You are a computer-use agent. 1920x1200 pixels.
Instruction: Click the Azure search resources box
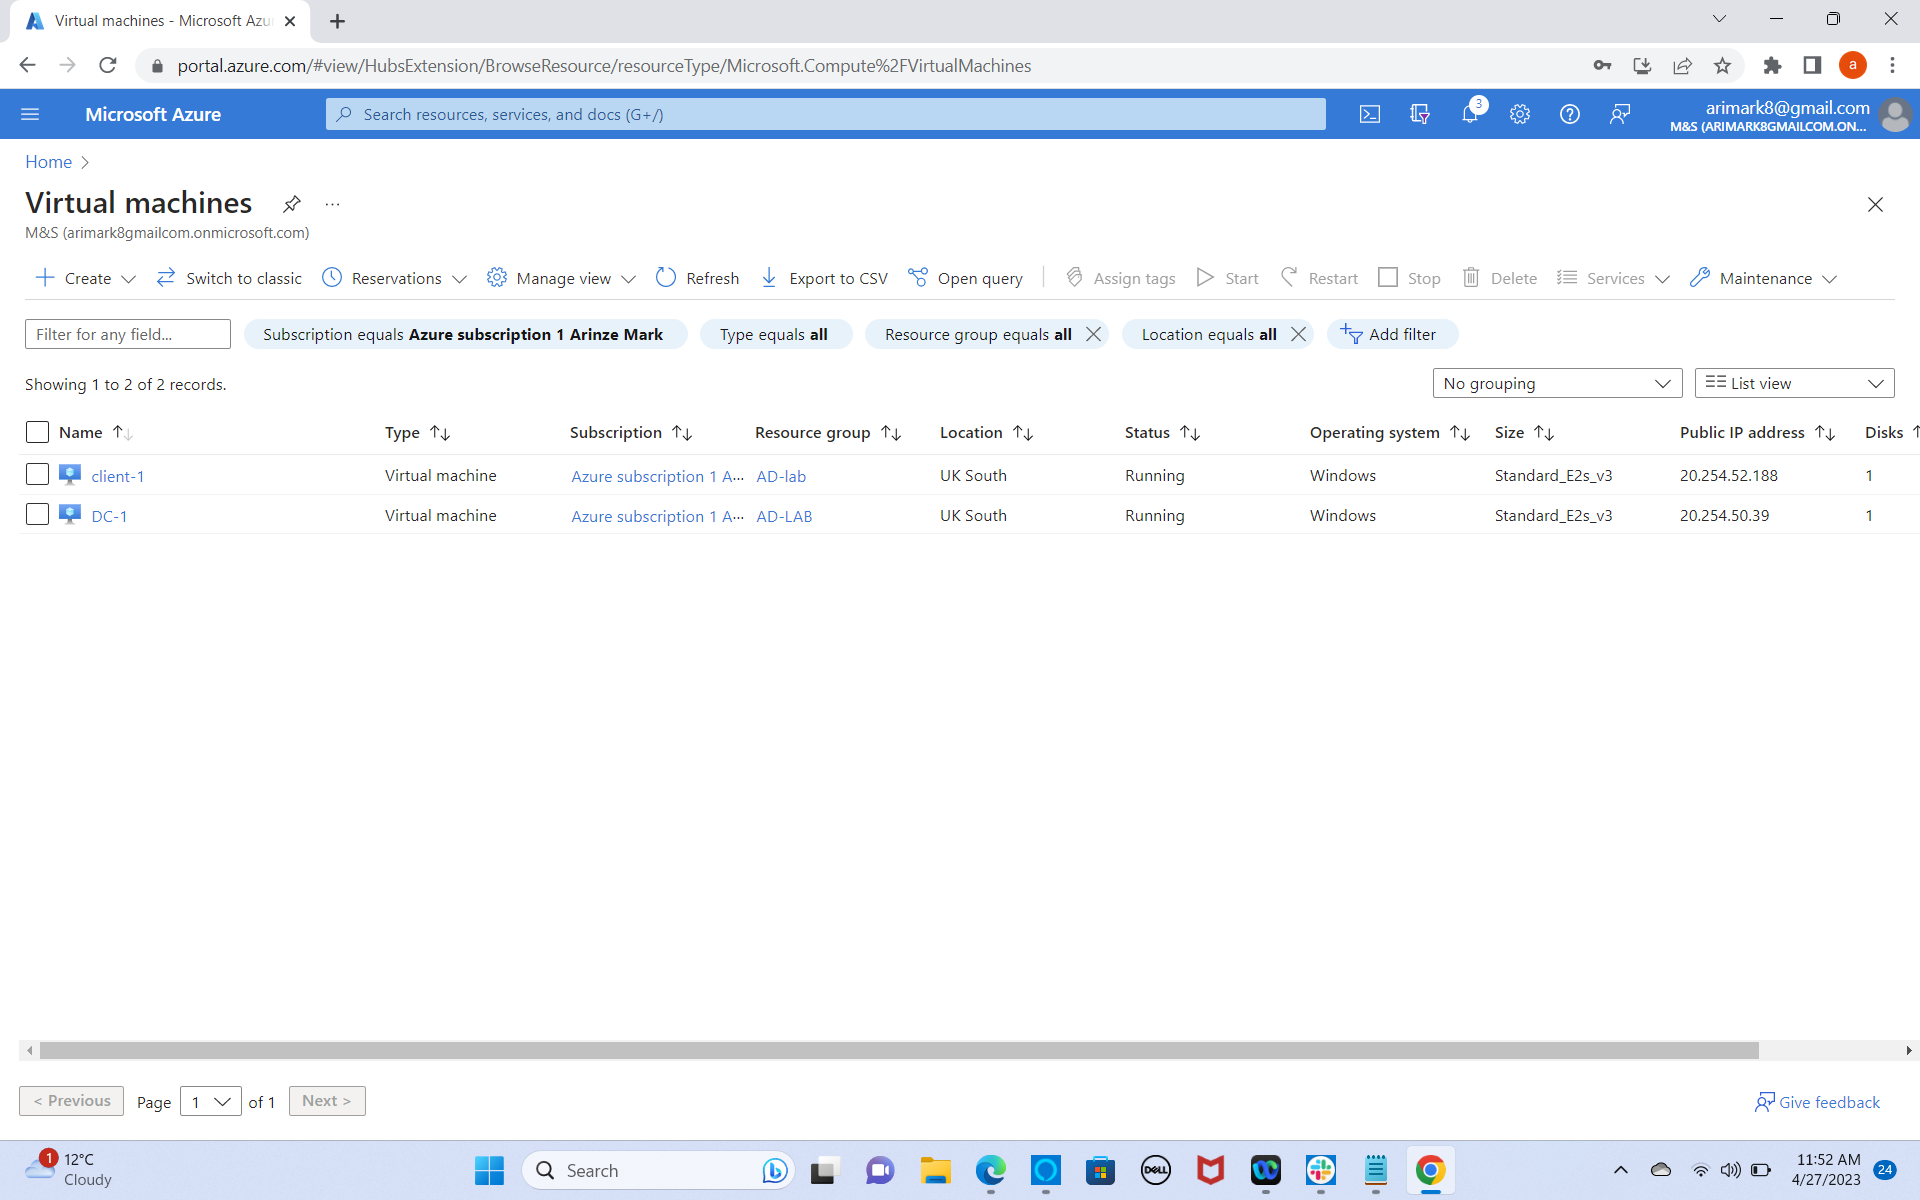tap(826, 114)
